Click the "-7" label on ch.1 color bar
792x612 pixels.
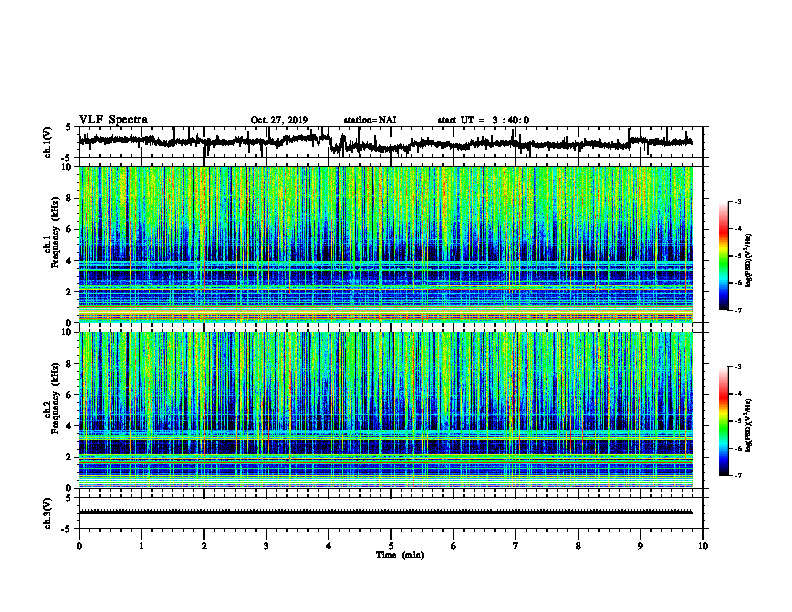pyautogui.click(x=738, y=310)
